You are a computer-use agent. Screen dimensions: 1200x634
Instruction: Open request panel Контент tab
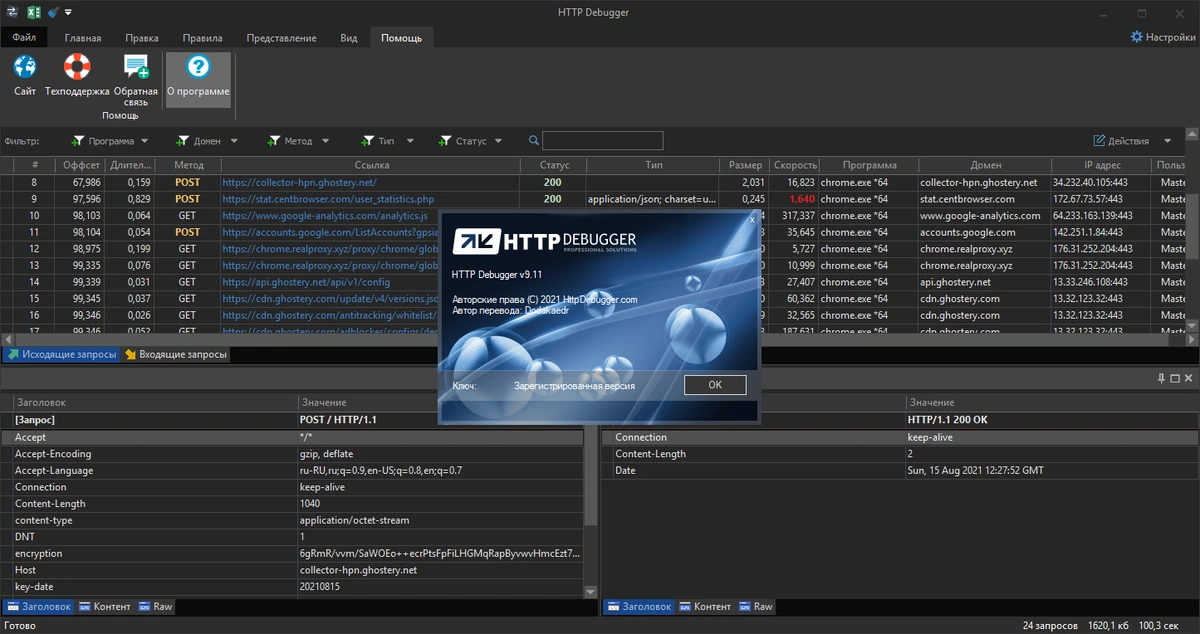click(105, 606)
